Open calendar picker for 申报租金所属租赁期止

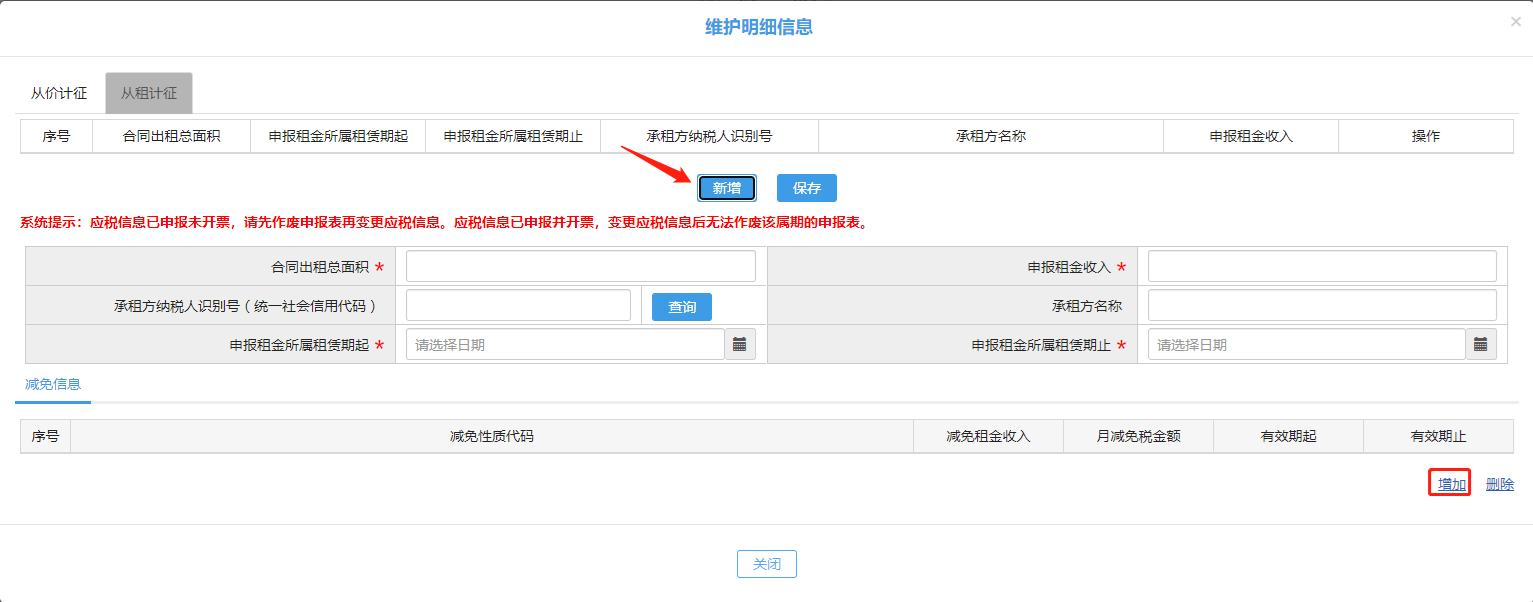pos(1481,344)
